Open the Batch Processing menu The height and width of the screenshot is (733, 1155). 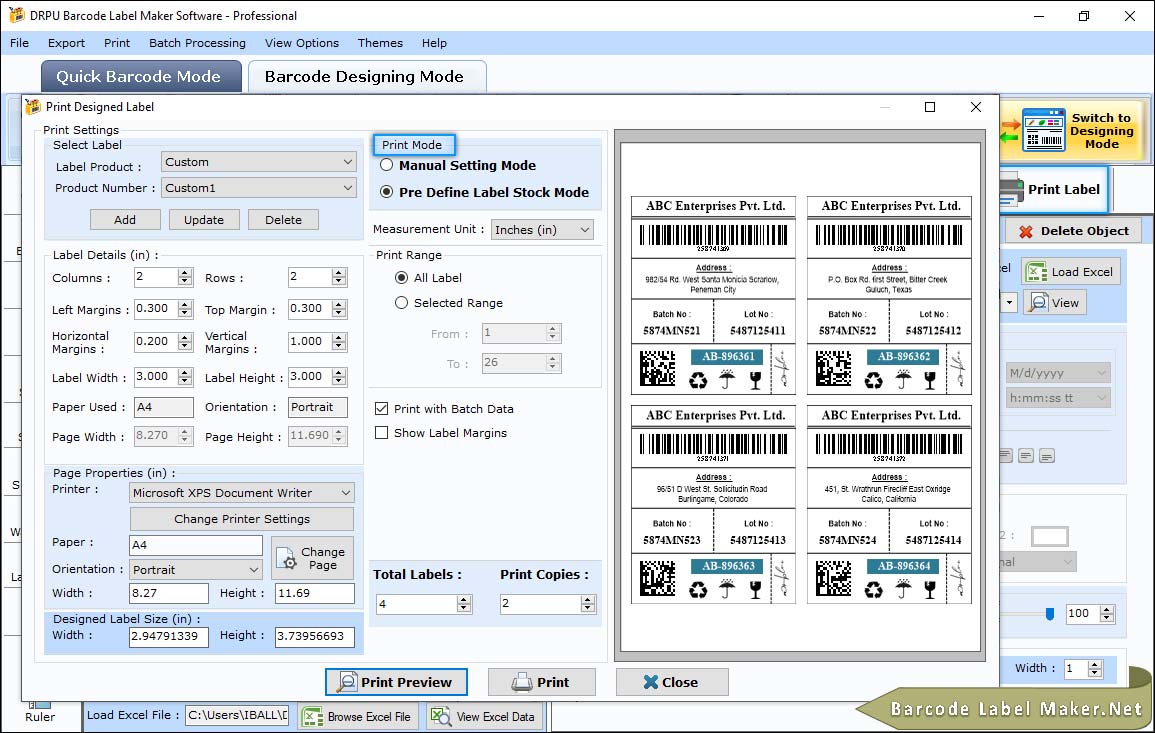(x=197, y=43)
